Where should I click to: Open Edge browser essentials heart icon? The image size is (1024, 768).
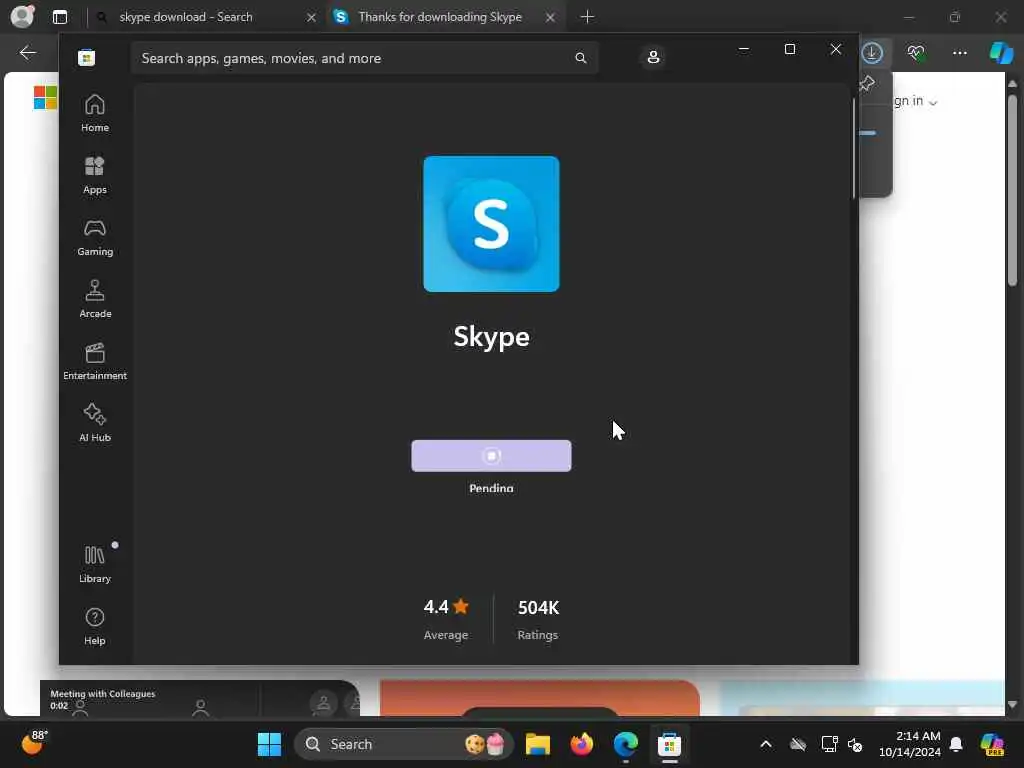(916, 53)
